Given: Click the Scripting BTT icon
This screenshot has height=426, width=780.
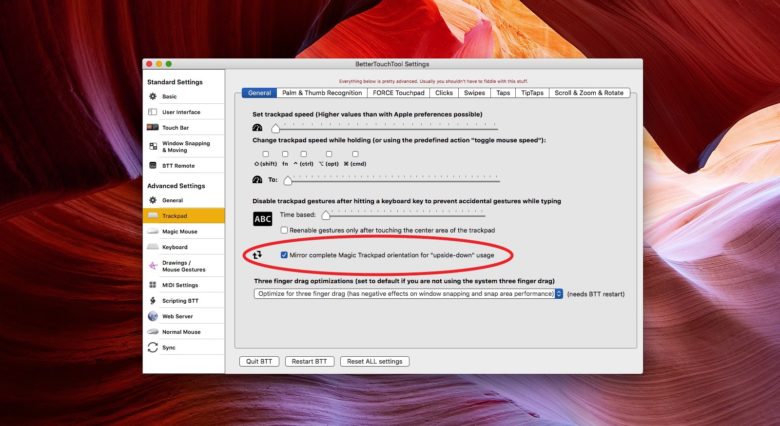Looking at the screenshot, I should point(152,300).
